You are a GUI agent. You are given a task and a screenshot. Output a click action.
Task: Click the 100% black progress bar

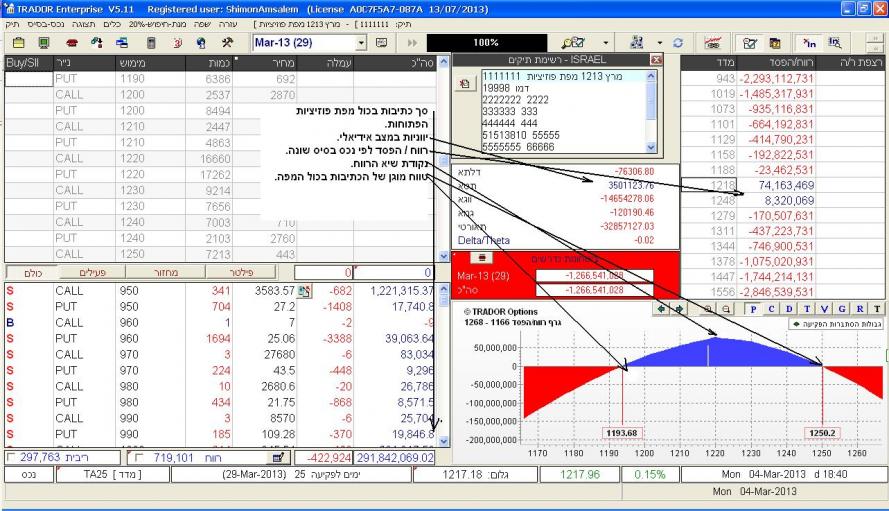pyautogui.click(x=486, y=43)
